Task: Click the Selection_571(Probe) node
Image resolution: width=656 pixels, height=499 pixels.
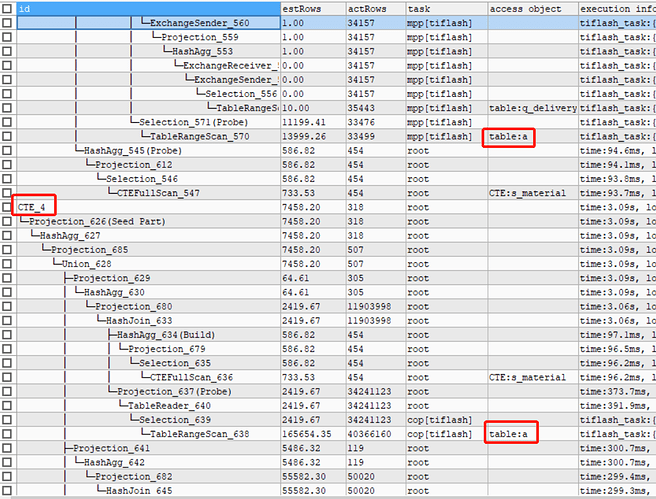Action: 193,122
